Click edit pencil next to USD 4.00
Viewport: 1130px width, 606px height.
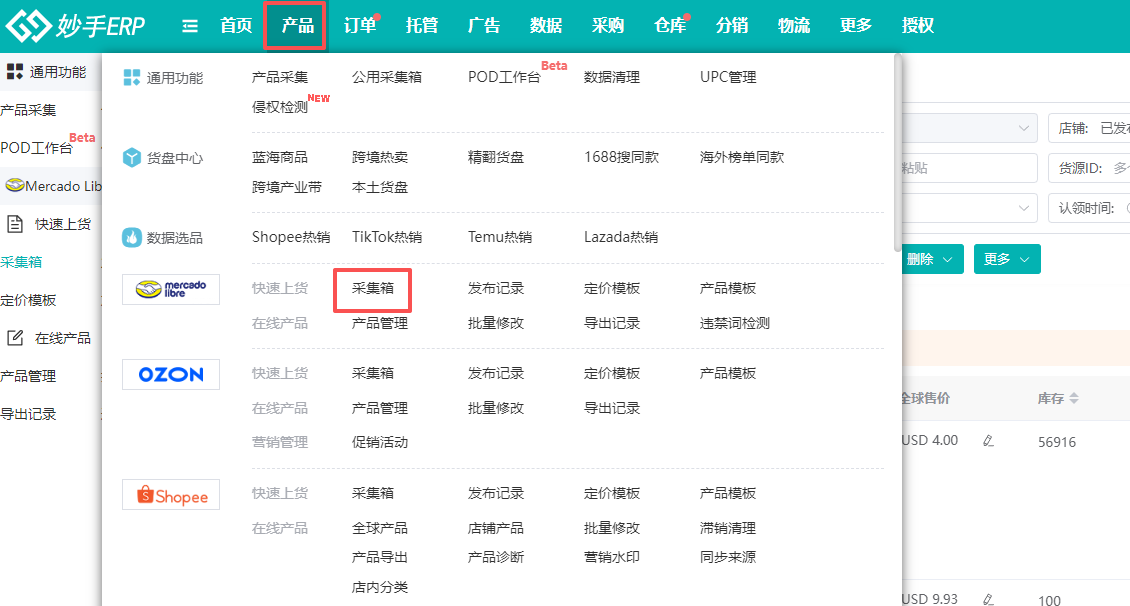(988, 440)
